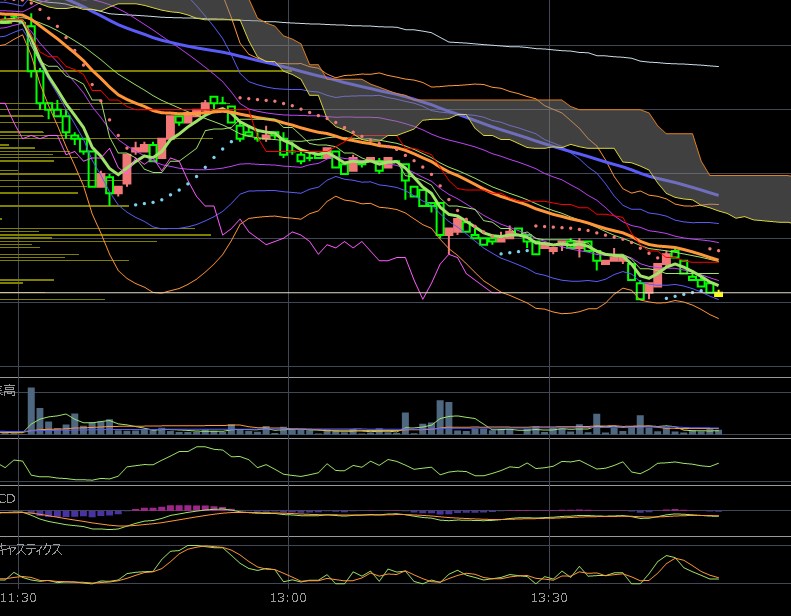Select the volume panel label 出来高

pyautogui.click(x=8, y=390)
